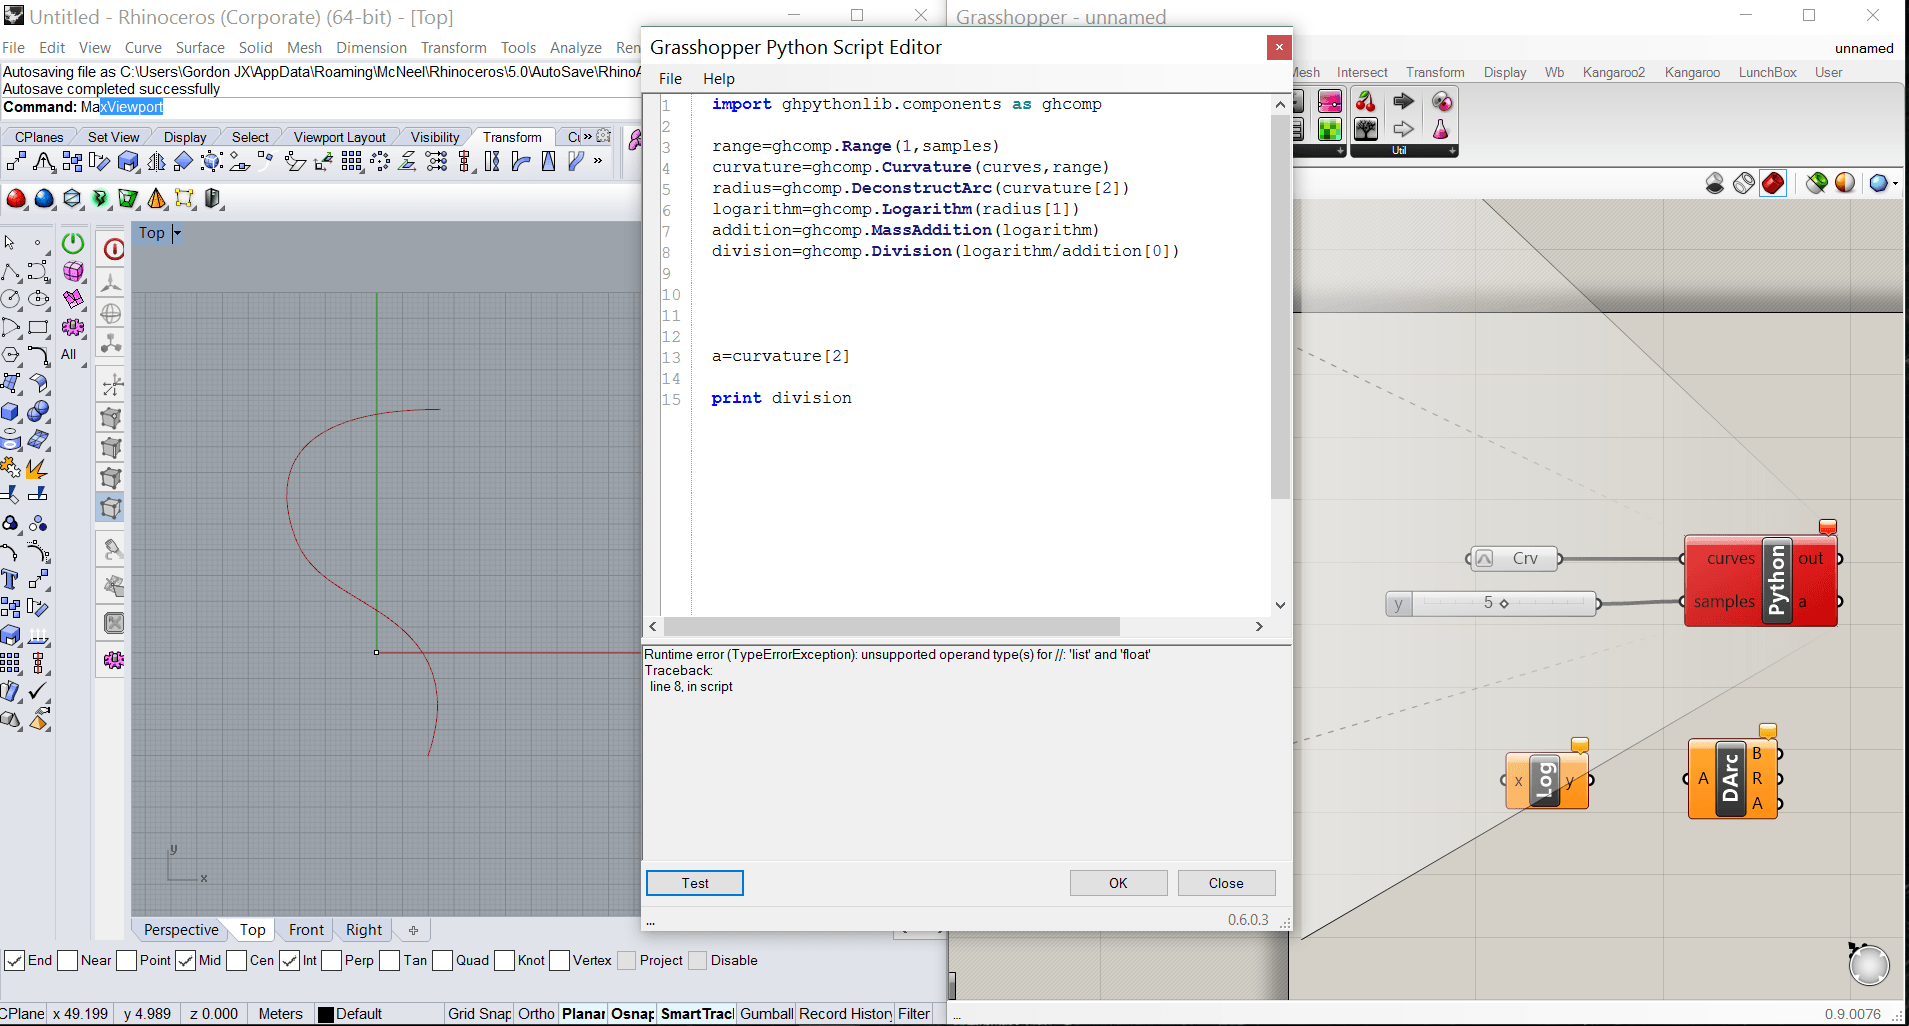Expand hidden Transform toolbar buttons chevron
1909x1026 pixels.
598,161
